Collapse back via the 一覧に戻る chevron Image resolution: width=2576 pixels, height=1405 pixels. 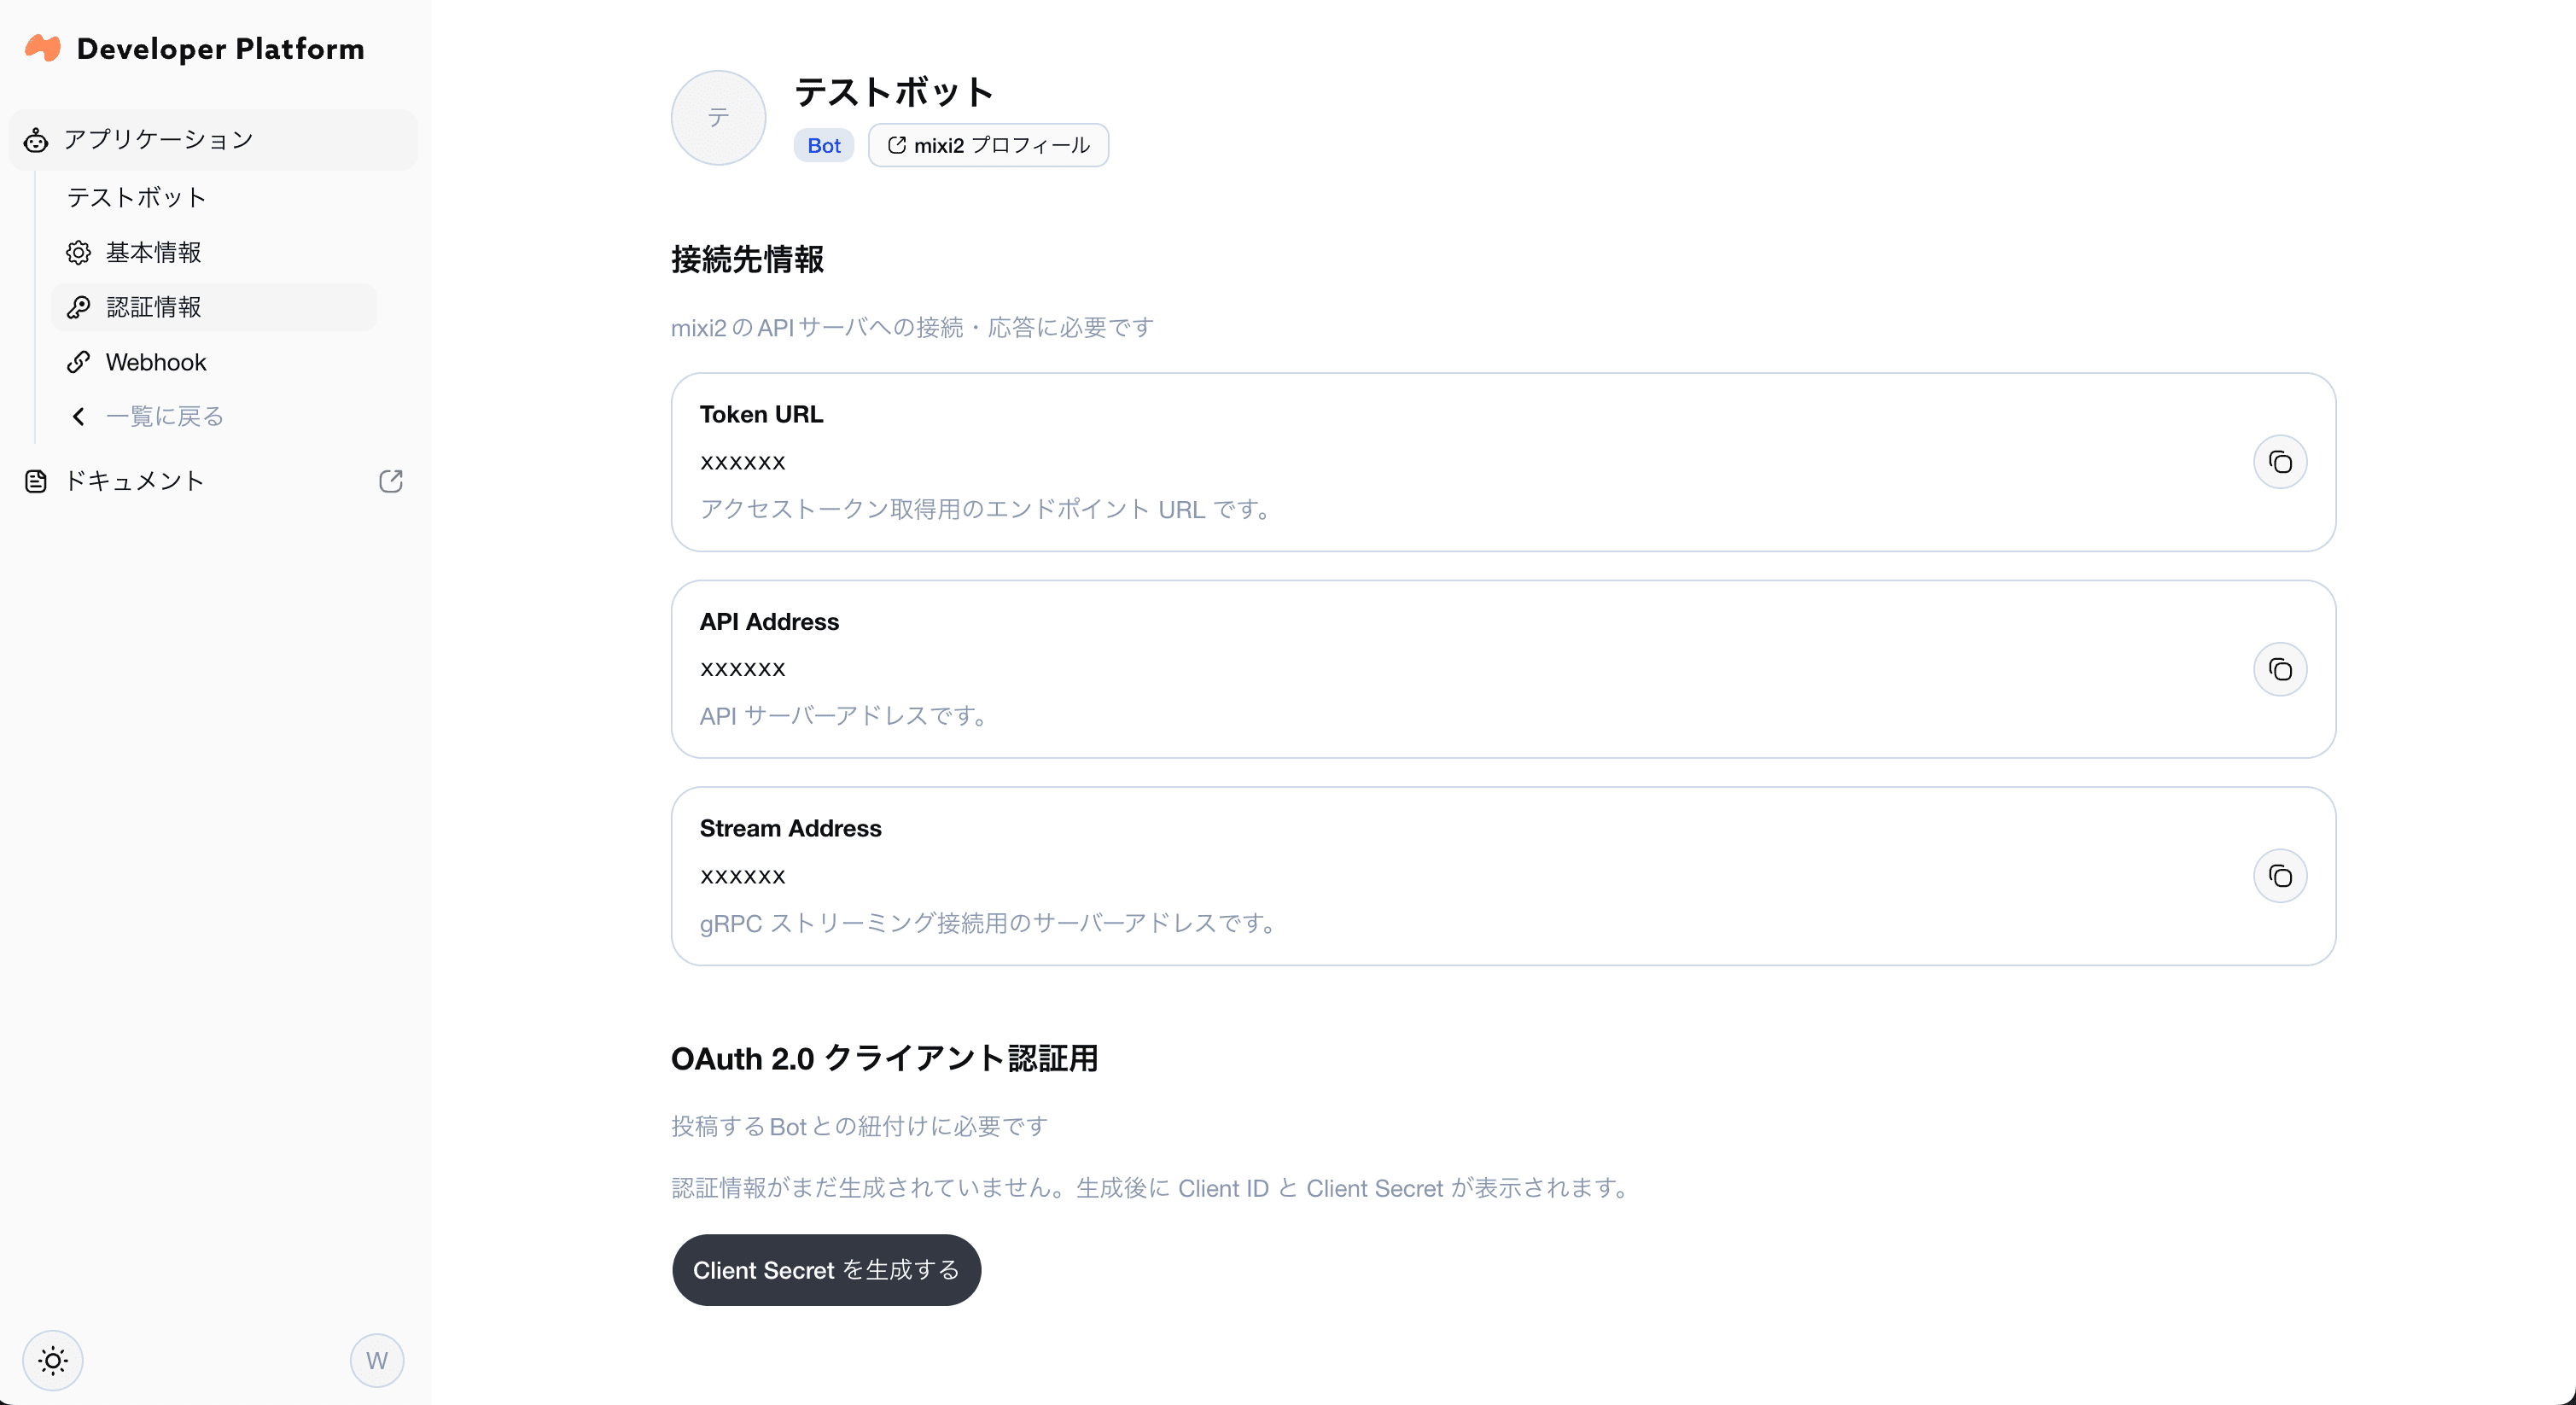pyautogui.click(x=79, y=416)
